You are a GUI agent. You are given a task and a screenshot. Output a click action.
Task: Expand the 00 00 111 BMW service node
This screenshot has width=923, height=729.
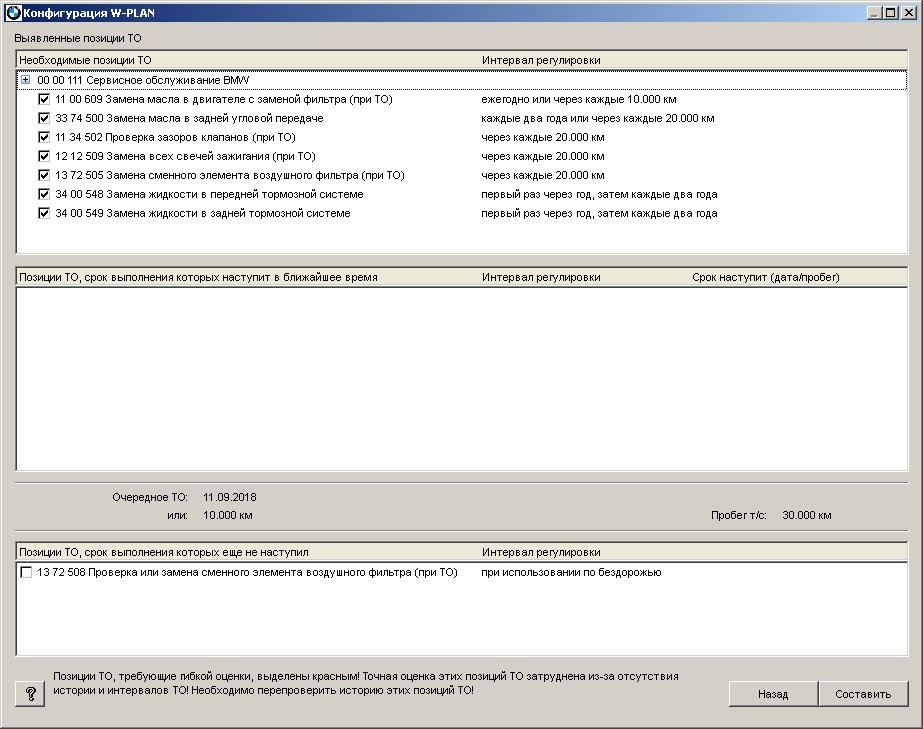[25, 80]
